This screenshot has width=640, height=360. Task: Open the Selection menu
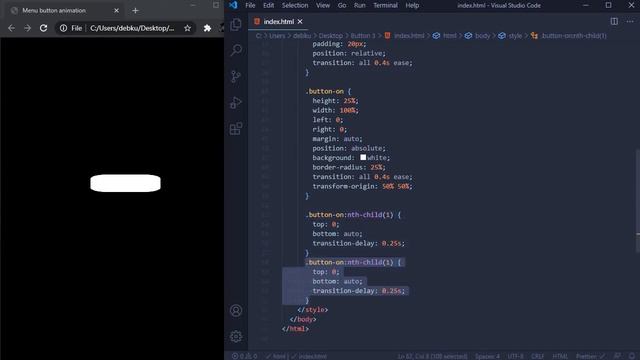point(295,5)
